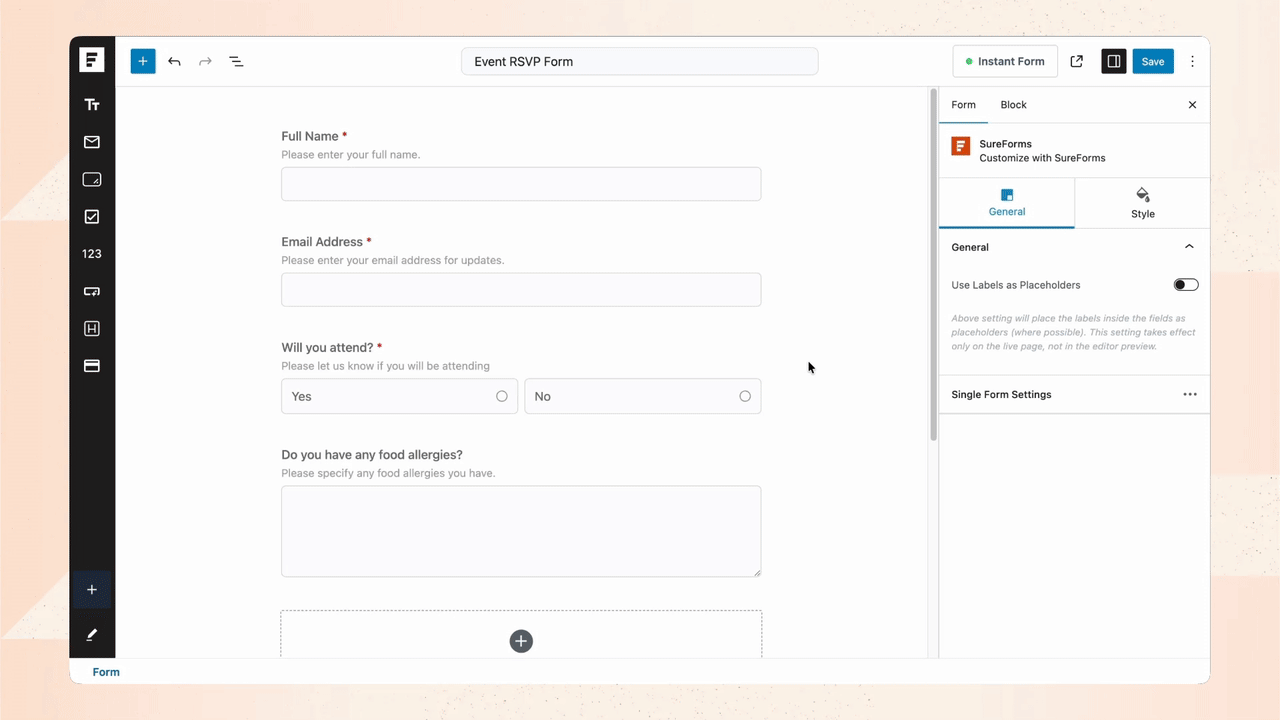Image resolution: width=1280 pixels, height=720 pixels.
Task: Select the Full Name label
Action: (x=311, y=136)
